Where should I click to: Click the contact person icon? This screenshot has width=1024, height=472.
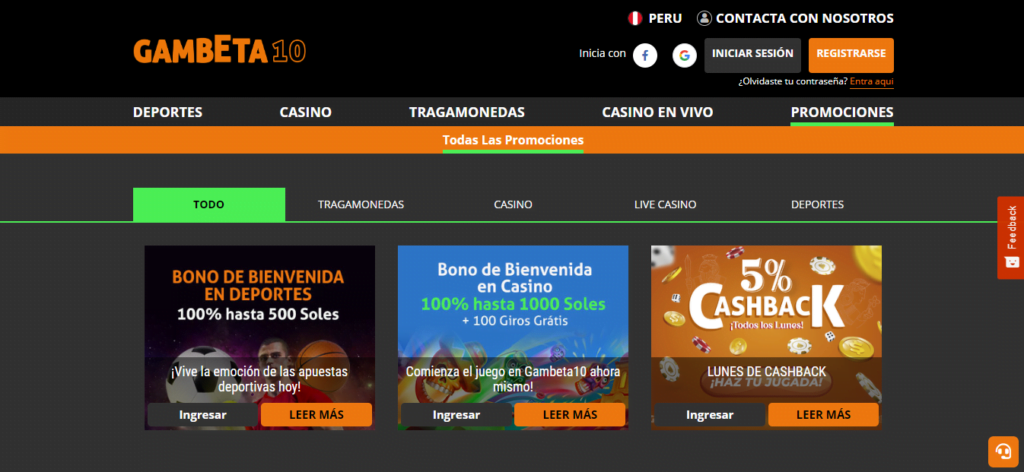click(x=704, y=18)
